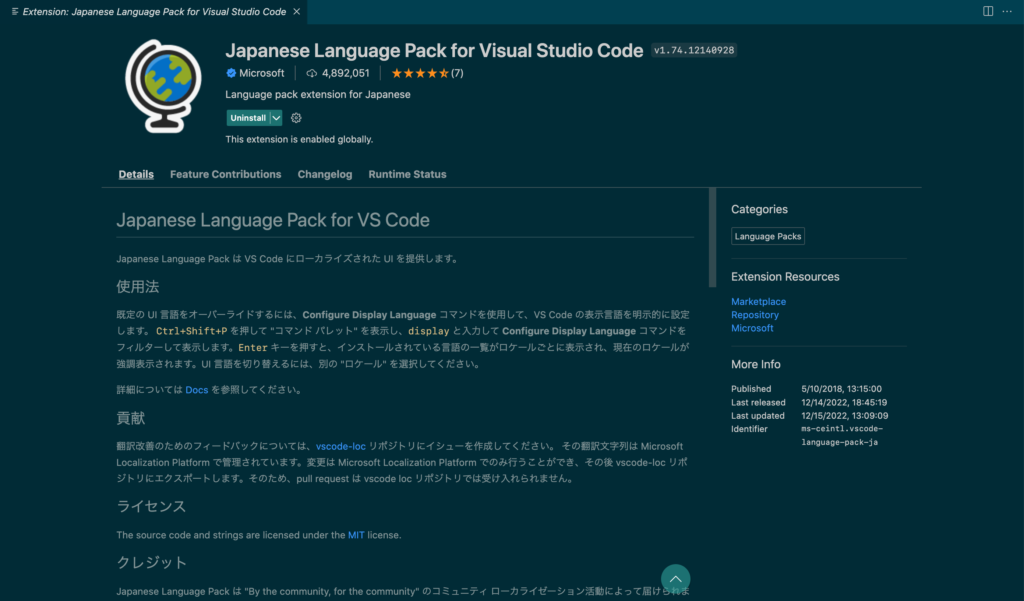The image size is (1024, 601).
Task: Click the description Language pack extension for Japanese
Action: pyautogui.click(x=318, y=95)
